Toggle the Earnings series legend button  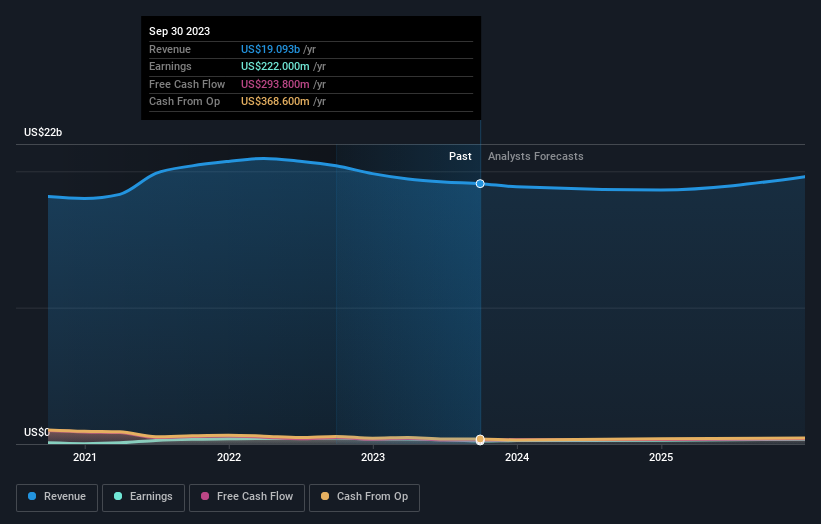(143, 497)
